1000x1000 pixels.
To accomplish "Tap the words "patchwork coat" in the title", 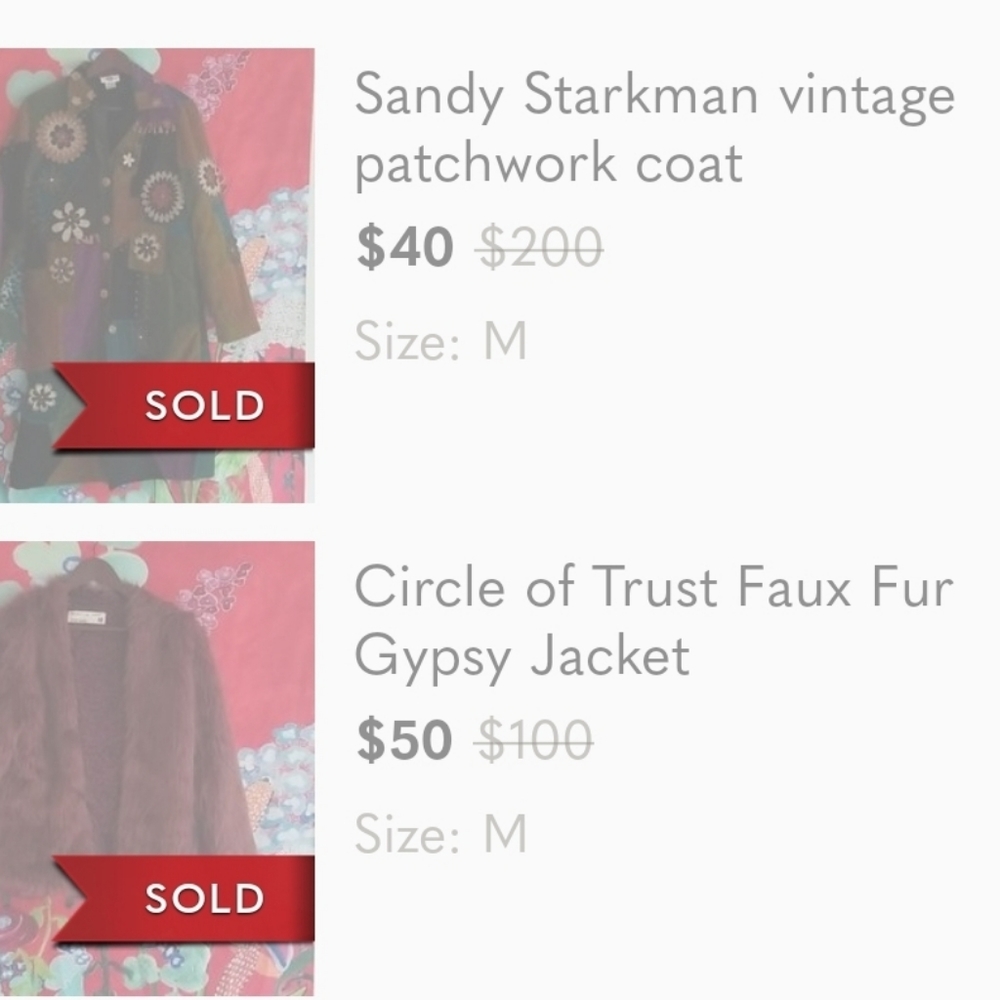I will [x=549, y=164].
